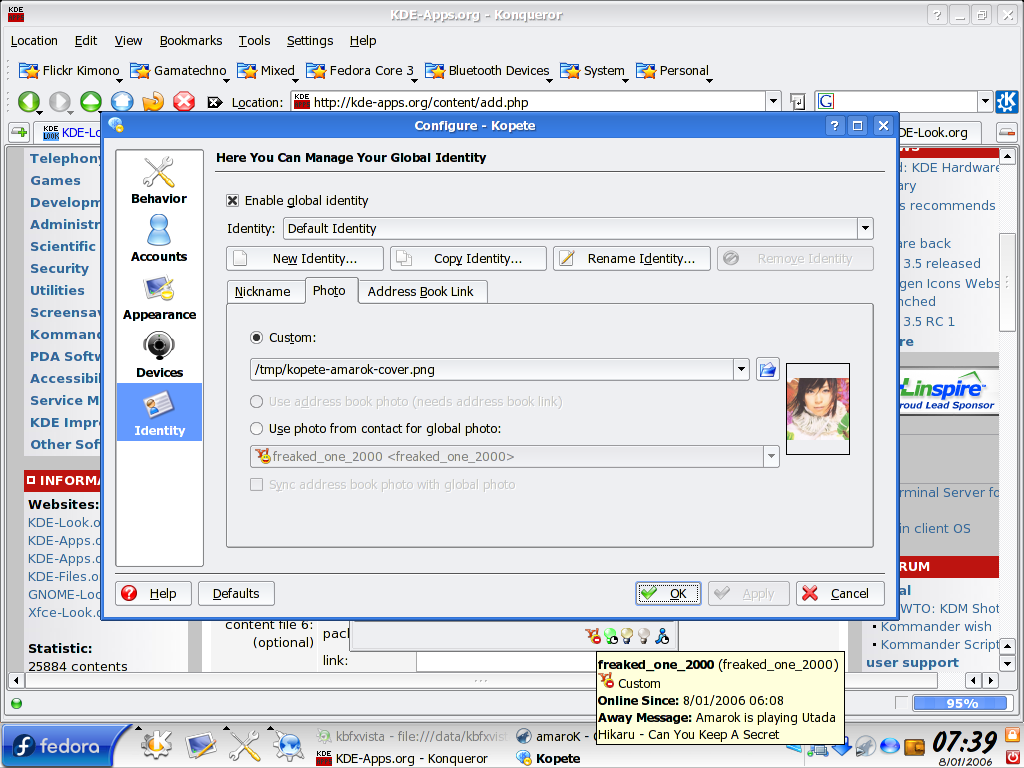Open the Accounts settings section
Image resolution: width=1024 pixels, height=768 pixels.
[159, 238]
